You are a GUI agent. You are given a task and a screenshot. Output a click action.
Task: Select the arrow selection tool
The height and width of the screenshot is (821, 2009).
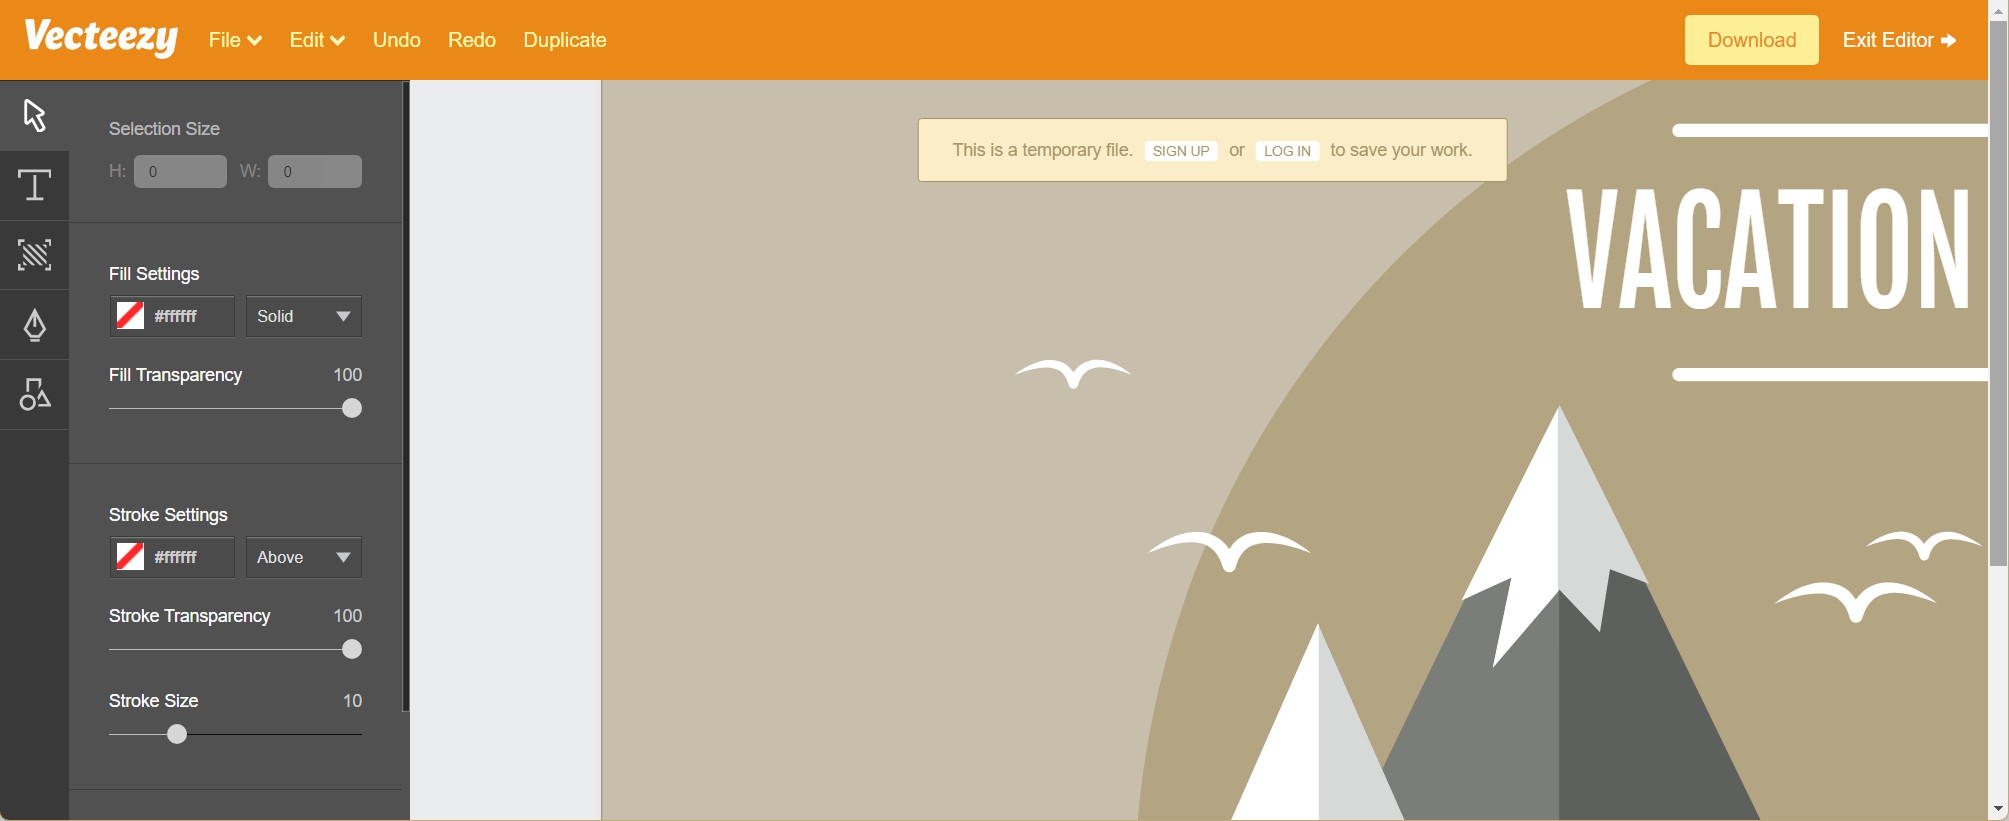[x=34, y=116]
